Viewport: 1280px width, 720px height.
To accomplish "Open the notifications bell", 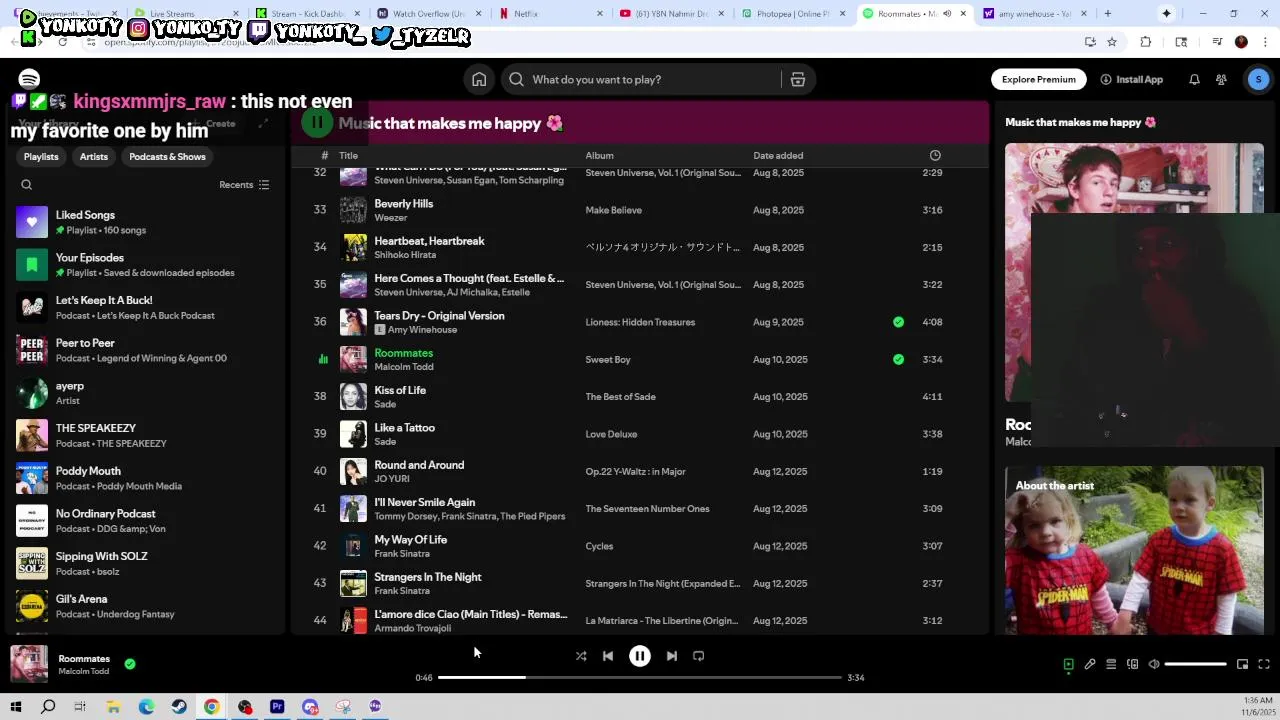I will (1194, 80).
